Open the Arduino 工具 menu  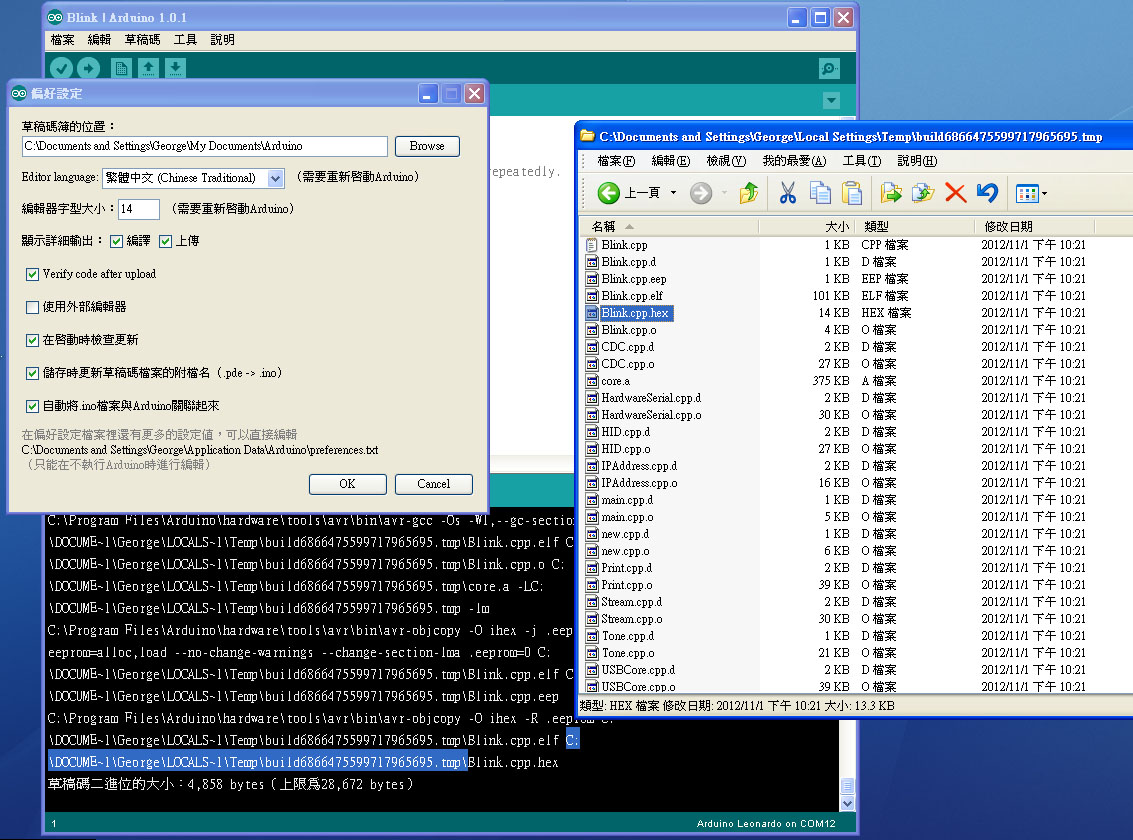tap(185, 40)
